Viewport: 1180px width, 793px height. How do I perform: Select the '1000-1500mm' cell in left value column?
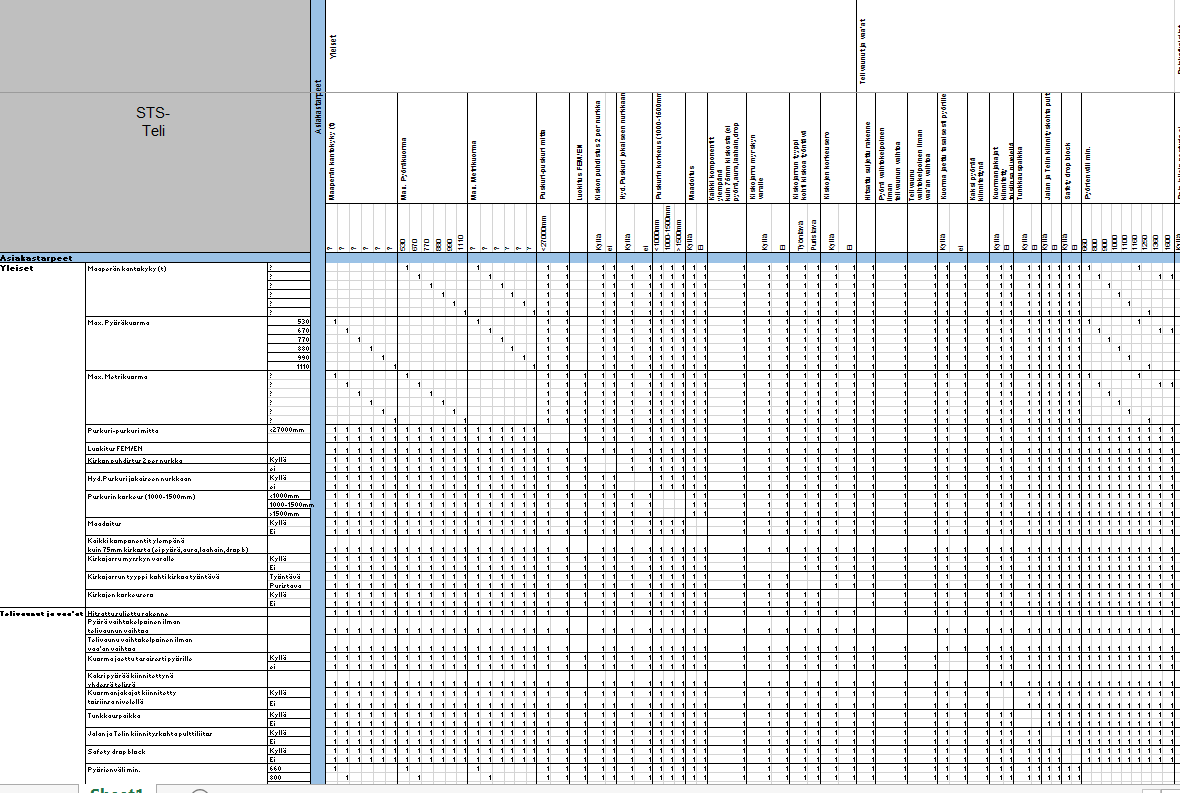click(x=289, y=505)
